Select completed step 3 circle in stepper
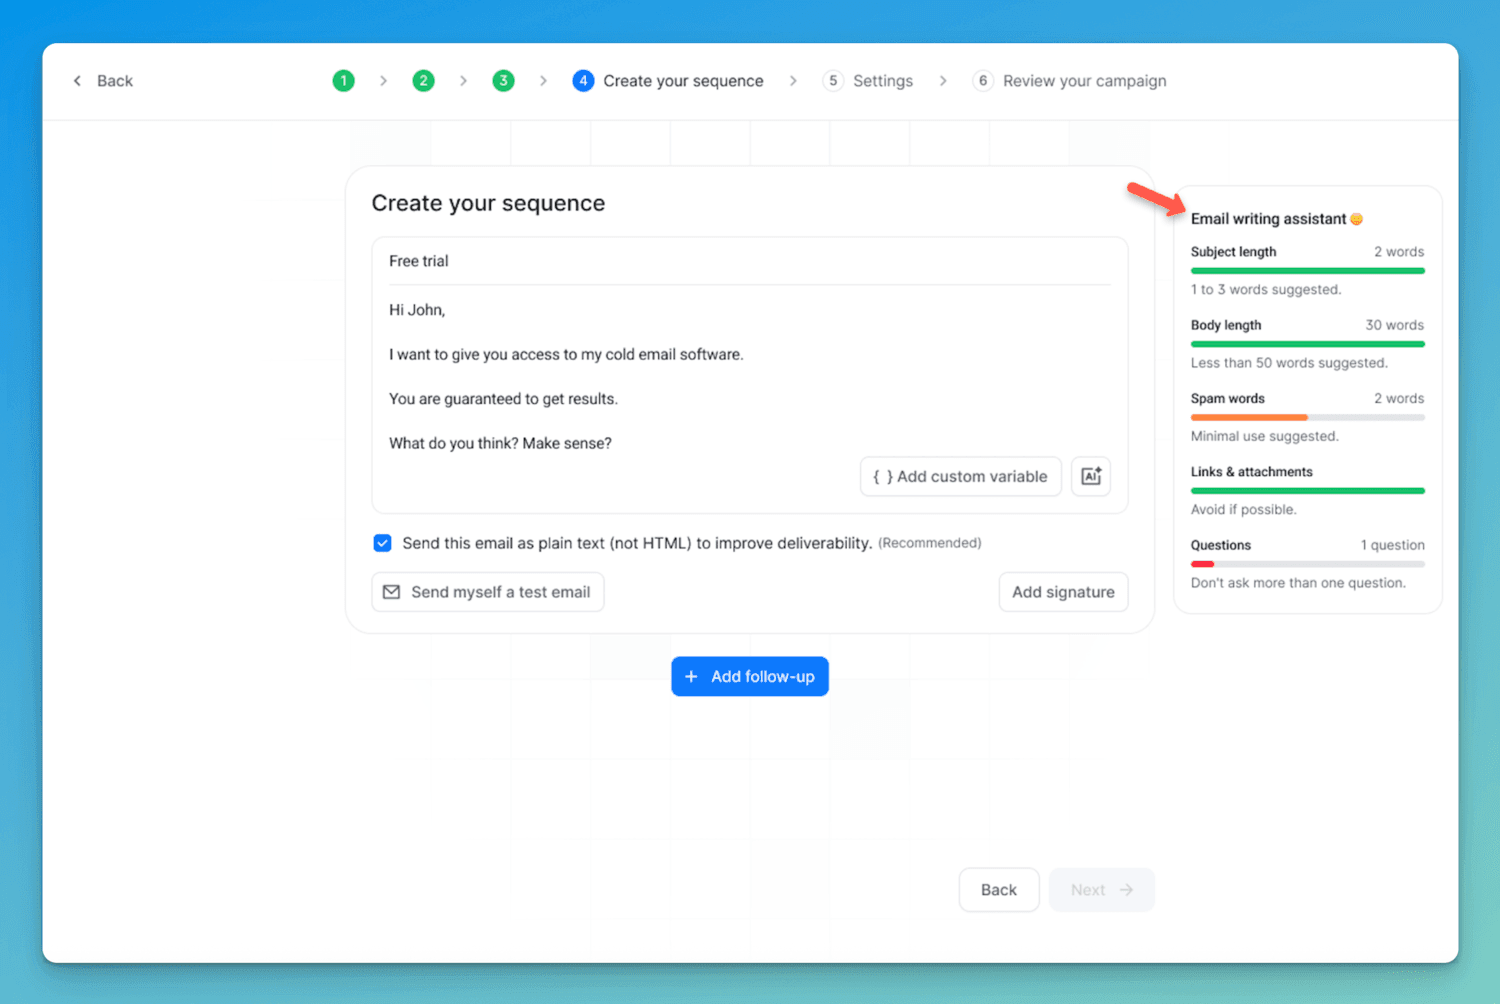Image resolution: width=1500 pixels, height=1004 pixels. click(503, 80)
